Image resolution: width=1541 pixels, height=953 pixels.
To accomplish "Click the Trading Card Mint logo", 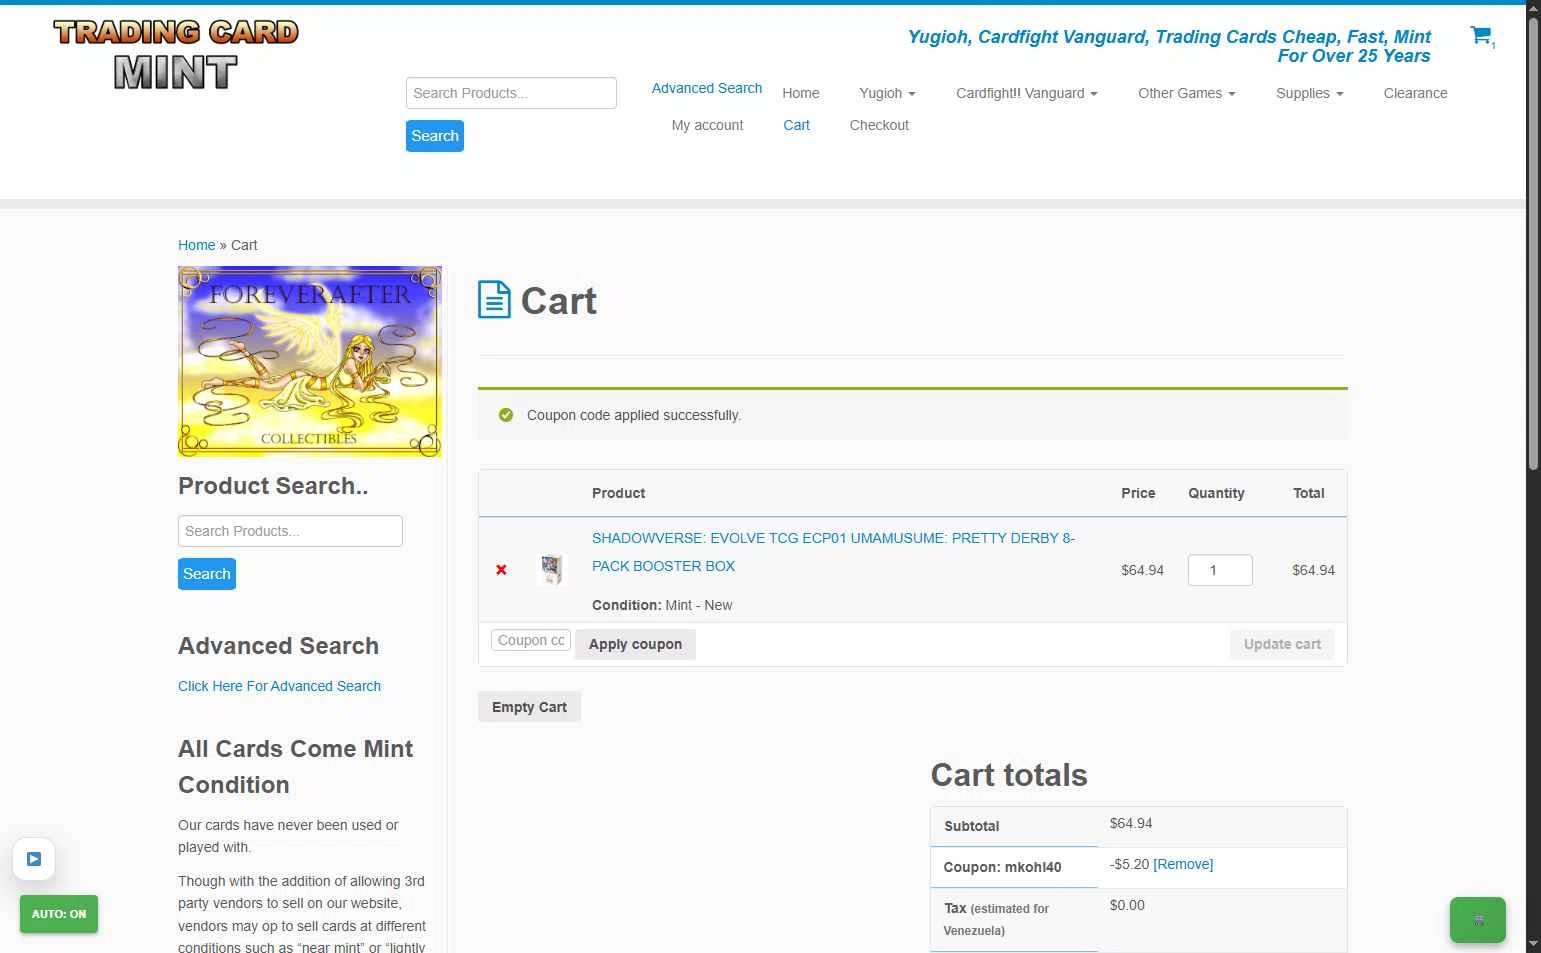I will pyautogui.click(x=176, y=55).
